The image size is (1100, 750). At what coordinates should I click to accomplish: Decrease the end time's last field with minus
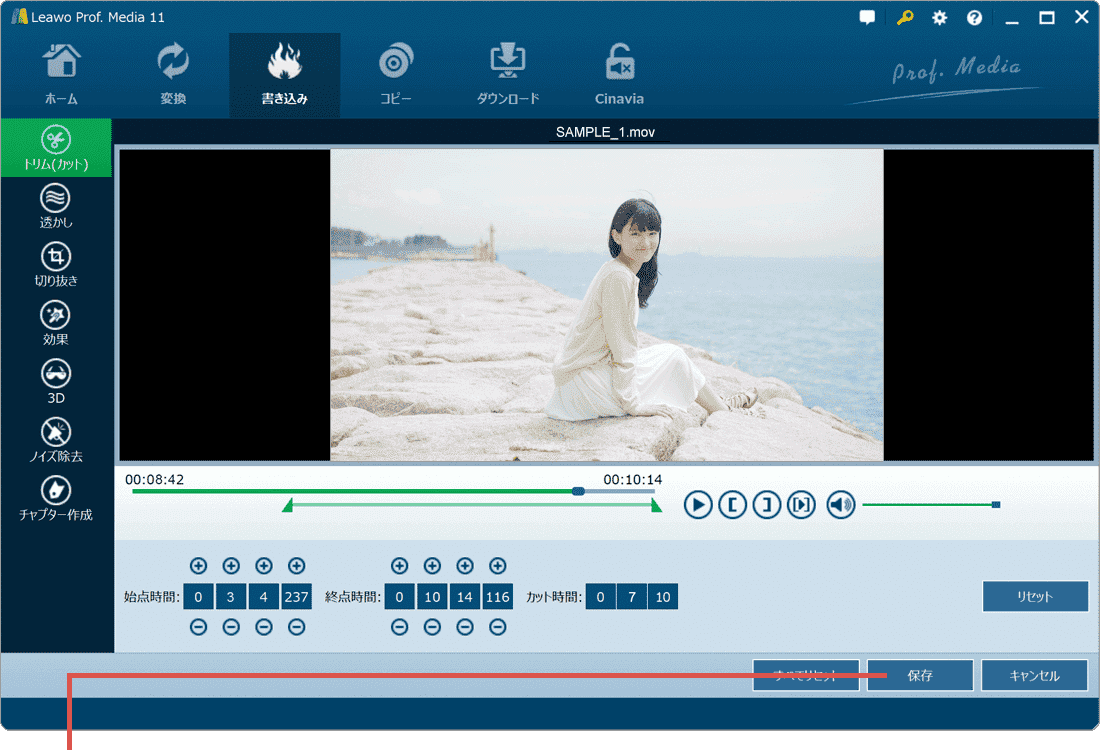click(497, 628)
